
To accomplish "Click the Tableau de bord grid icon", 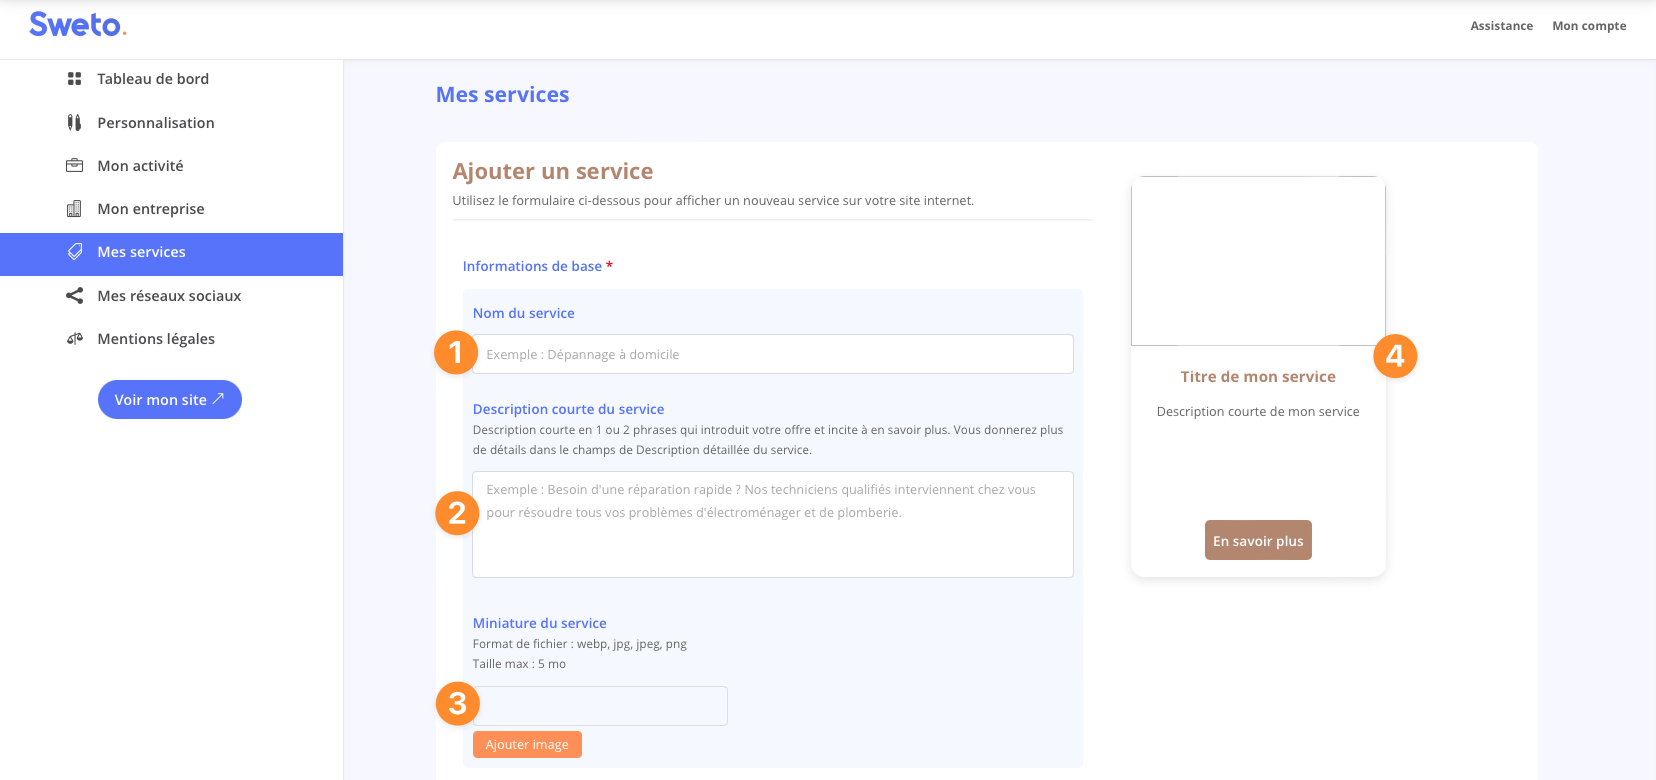I will click(x=74, y=79).
